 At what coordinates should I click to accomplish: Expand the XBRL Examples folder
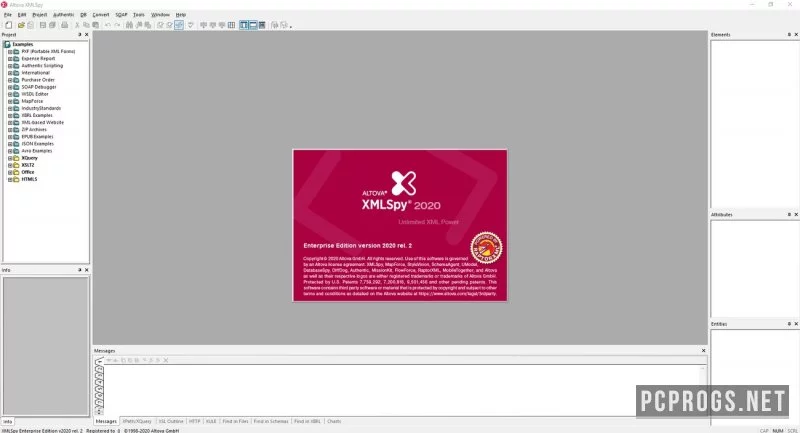click(10, 116)
